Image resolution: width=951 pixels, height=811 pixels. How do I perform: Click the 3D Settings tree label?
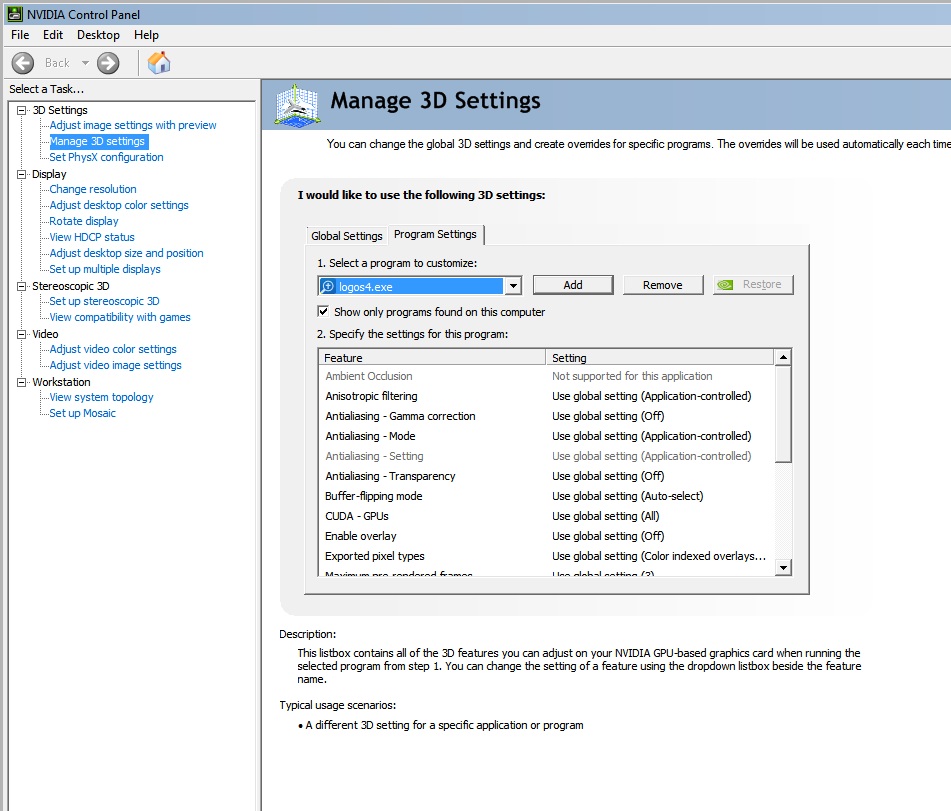click(x=60, y=110)
